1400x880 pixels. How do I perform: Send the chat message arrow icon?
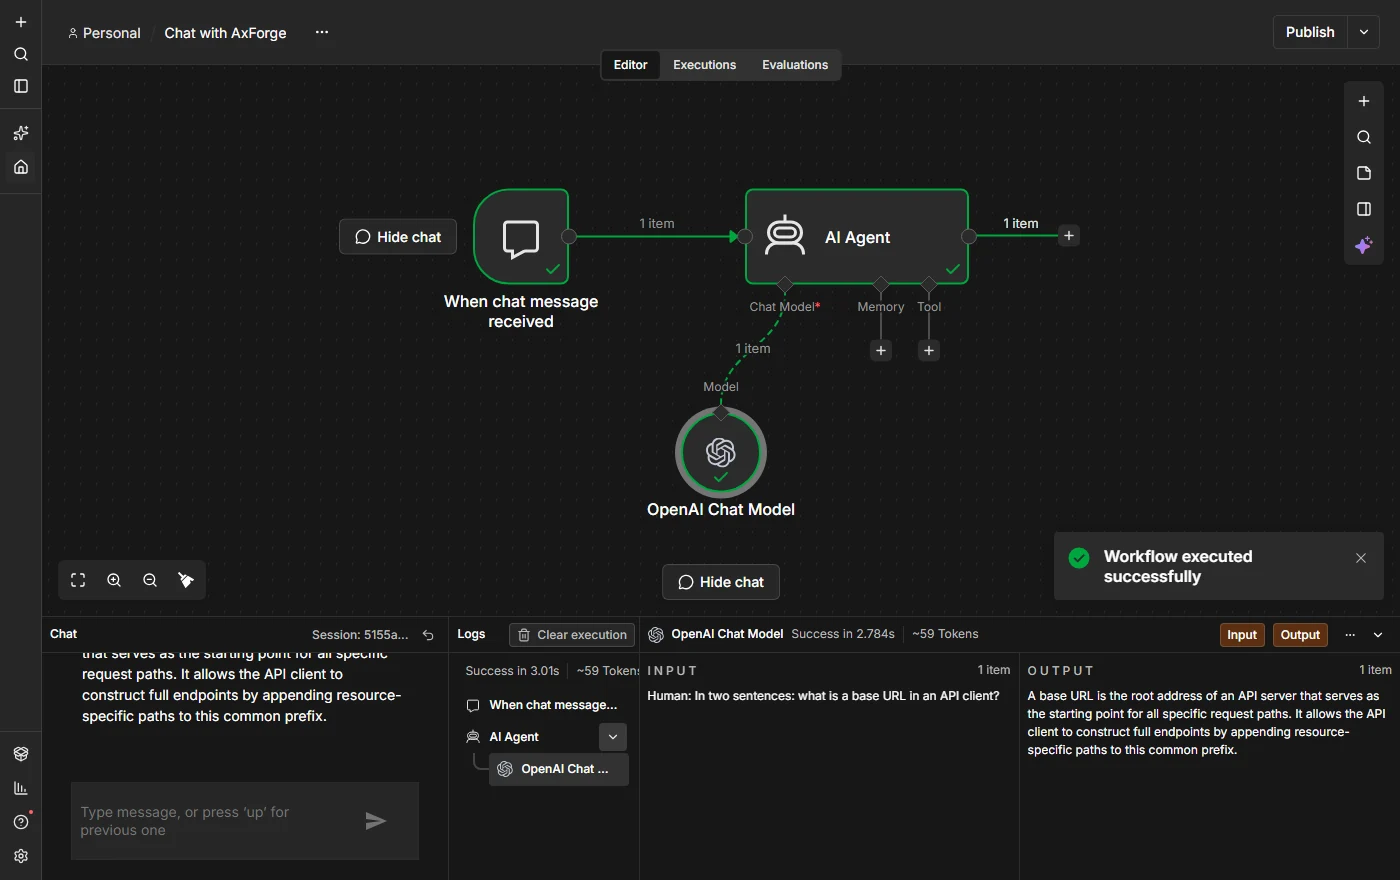click(x=375, y=821)
